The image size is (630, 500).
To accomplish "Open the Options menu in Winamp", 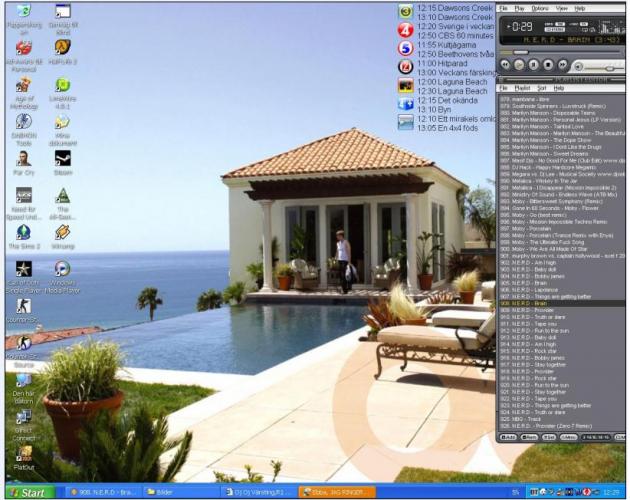I will 539,8.
